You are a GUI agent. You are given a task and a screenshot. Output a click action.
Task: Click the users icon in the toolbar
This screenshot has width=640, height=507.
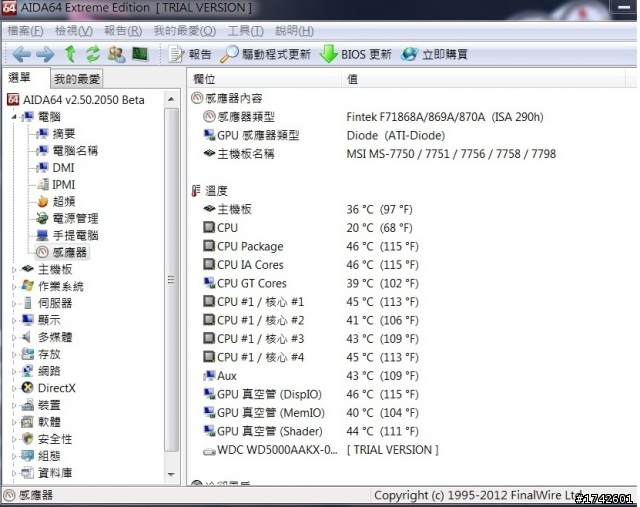[x=117, y=54]
